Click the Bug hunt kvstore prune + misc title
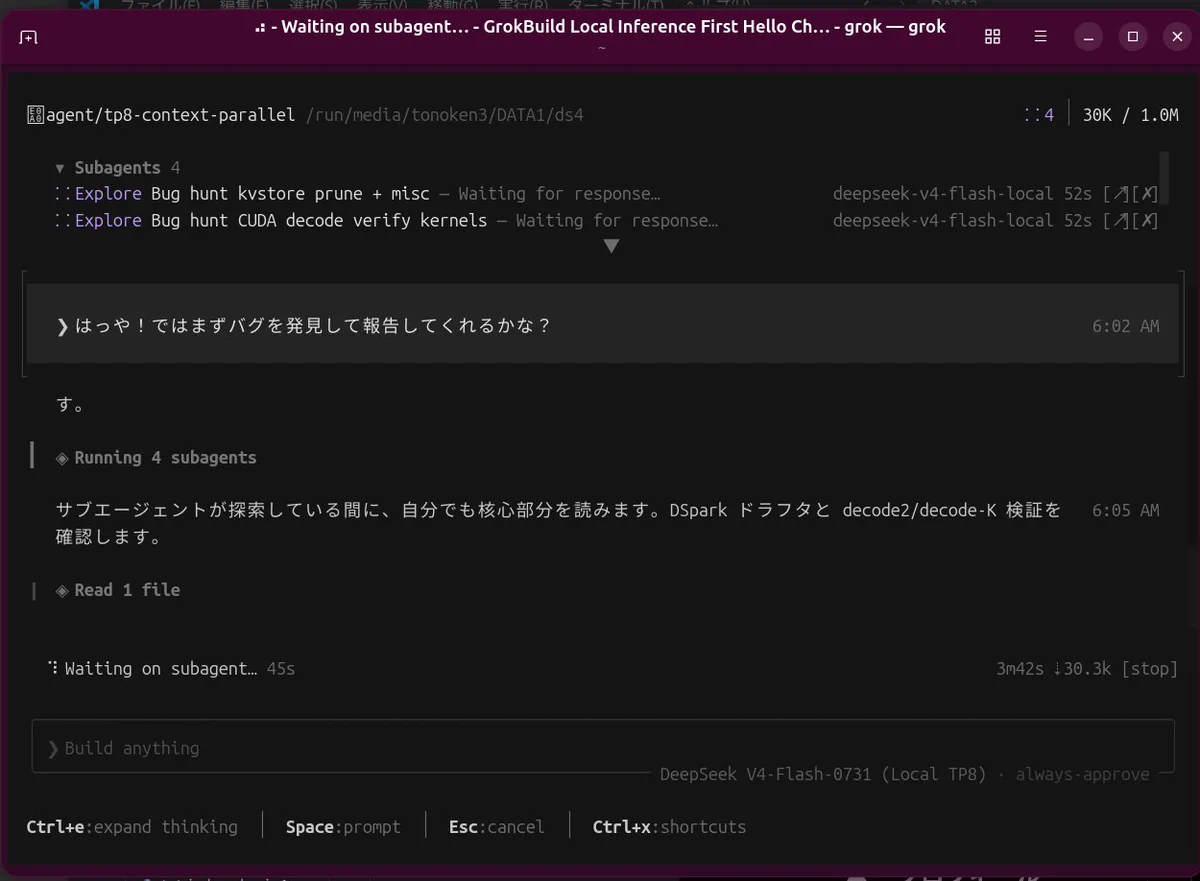 coord(290,194)
